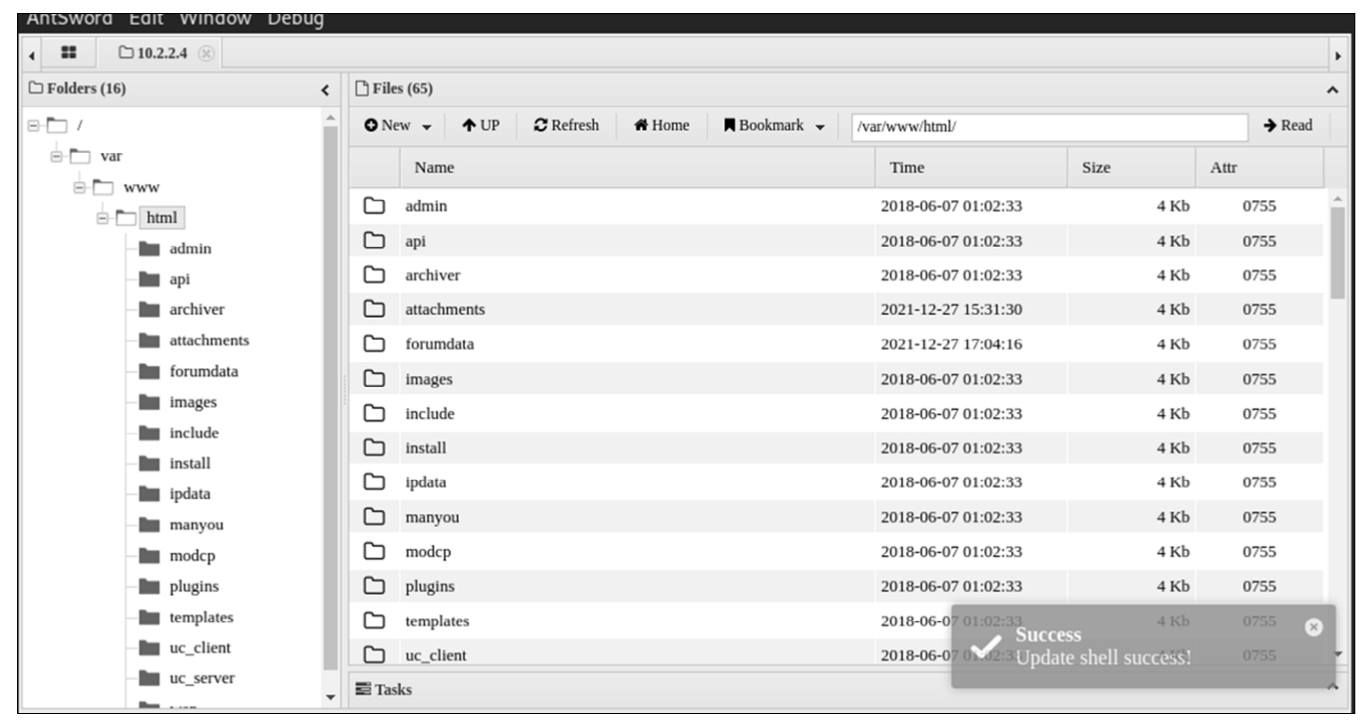Select the api folder in the tree
The width and height of the screenshot is (1371, 727).
[x=180, y=279]
